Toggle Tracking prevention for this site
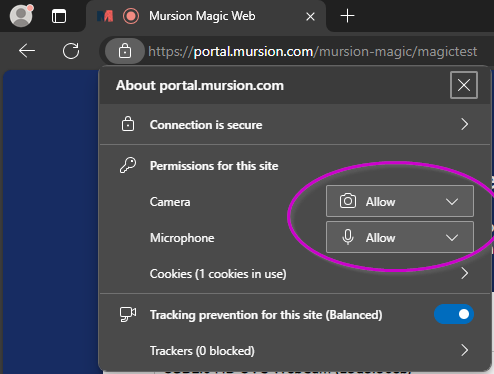 point(454,314)
